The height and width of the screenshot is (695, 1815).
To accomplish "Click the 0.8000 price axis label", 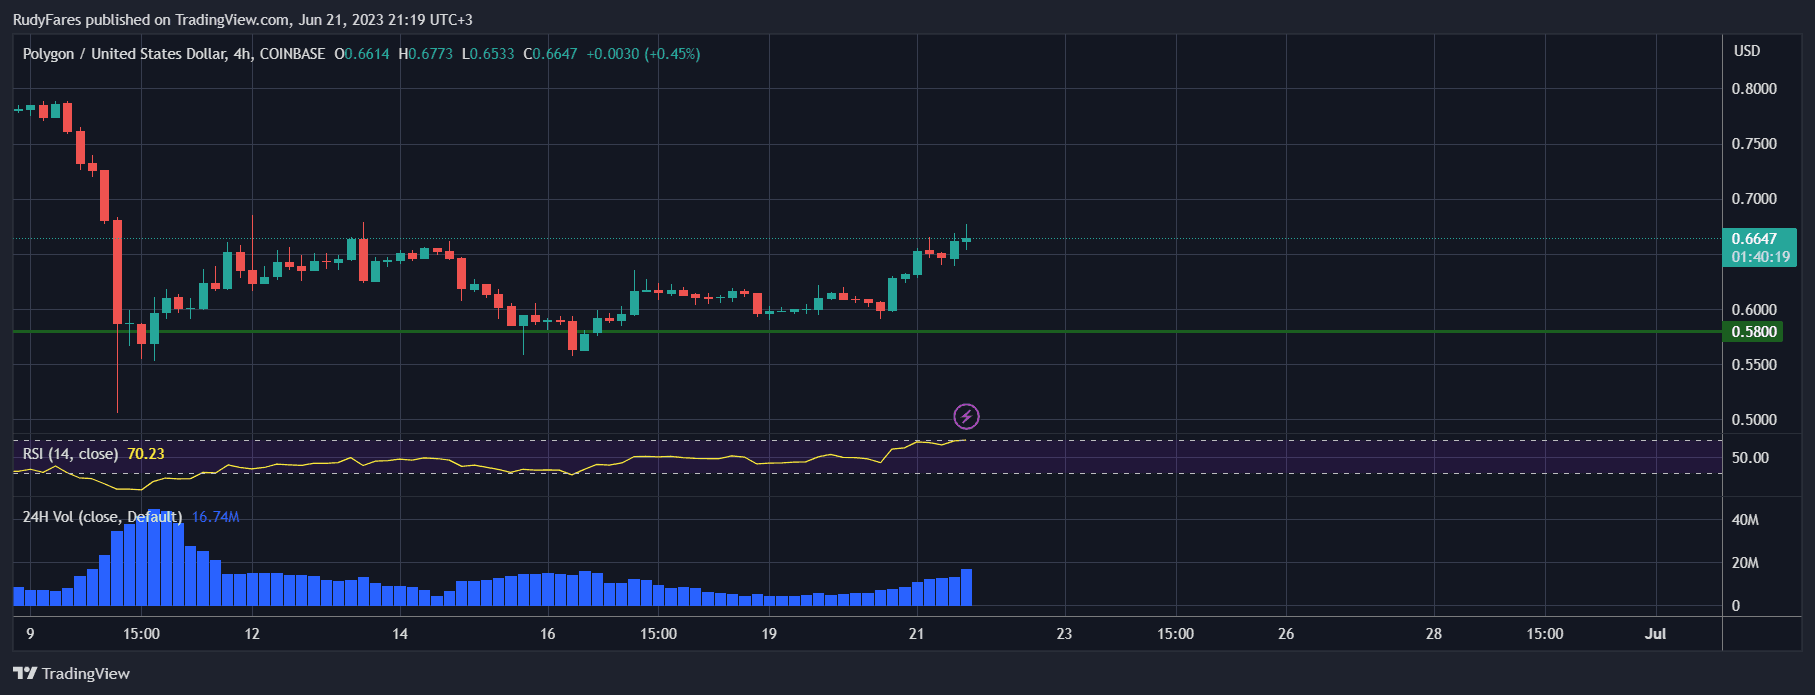I will tap(1754, 89).
